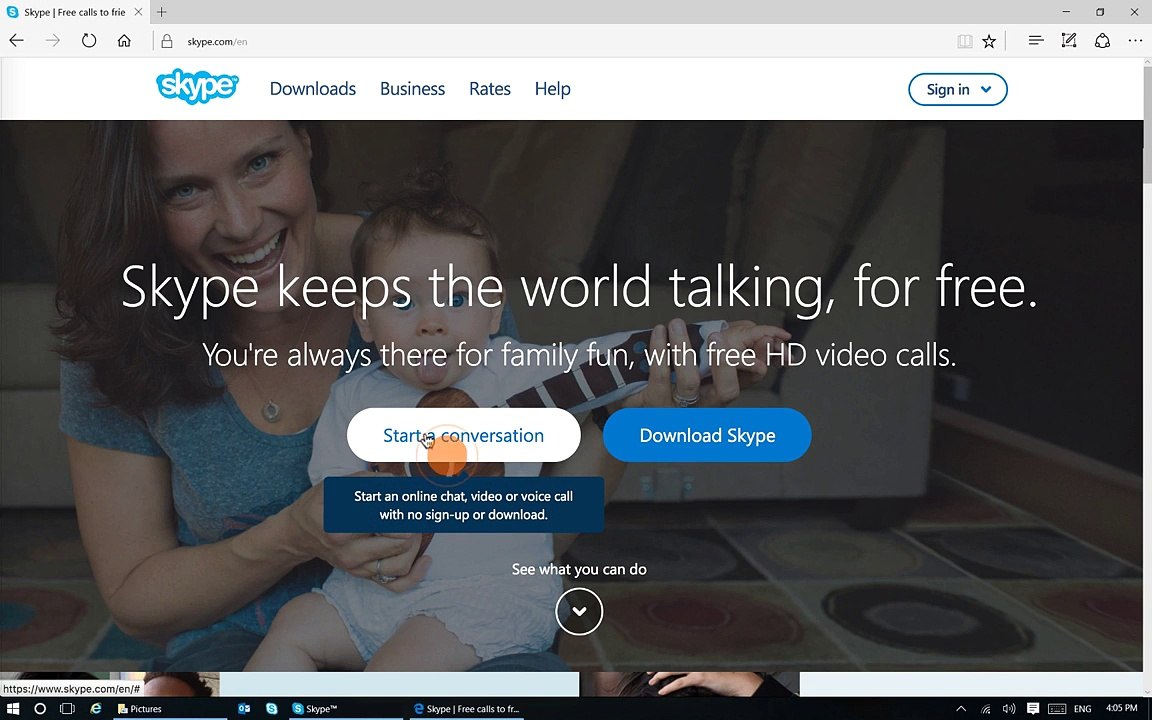This screenshot has height=720, width=1152.
Task: Click the scrollbar down arrow
Action: (x=1147, y=690)
